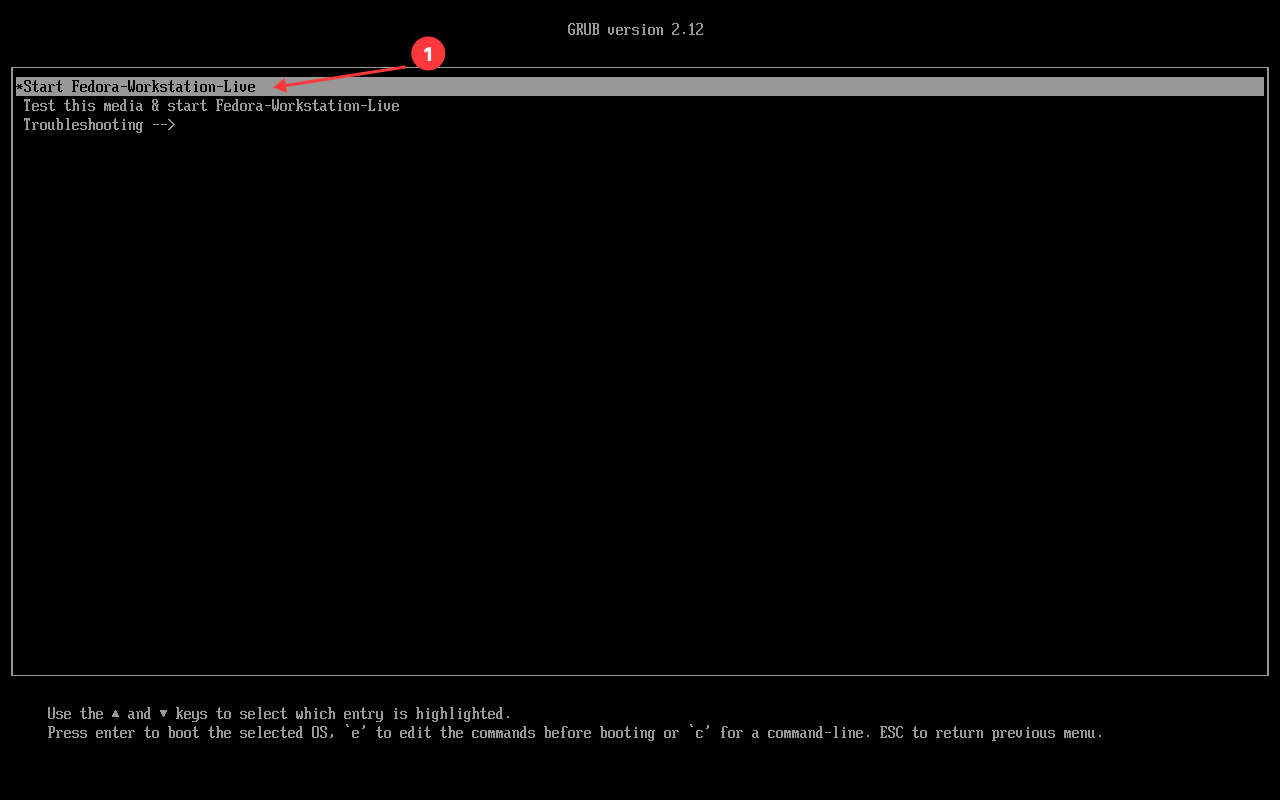Select the Start Fedora-Workstation-Live boot entry

[x=139, y=87]
